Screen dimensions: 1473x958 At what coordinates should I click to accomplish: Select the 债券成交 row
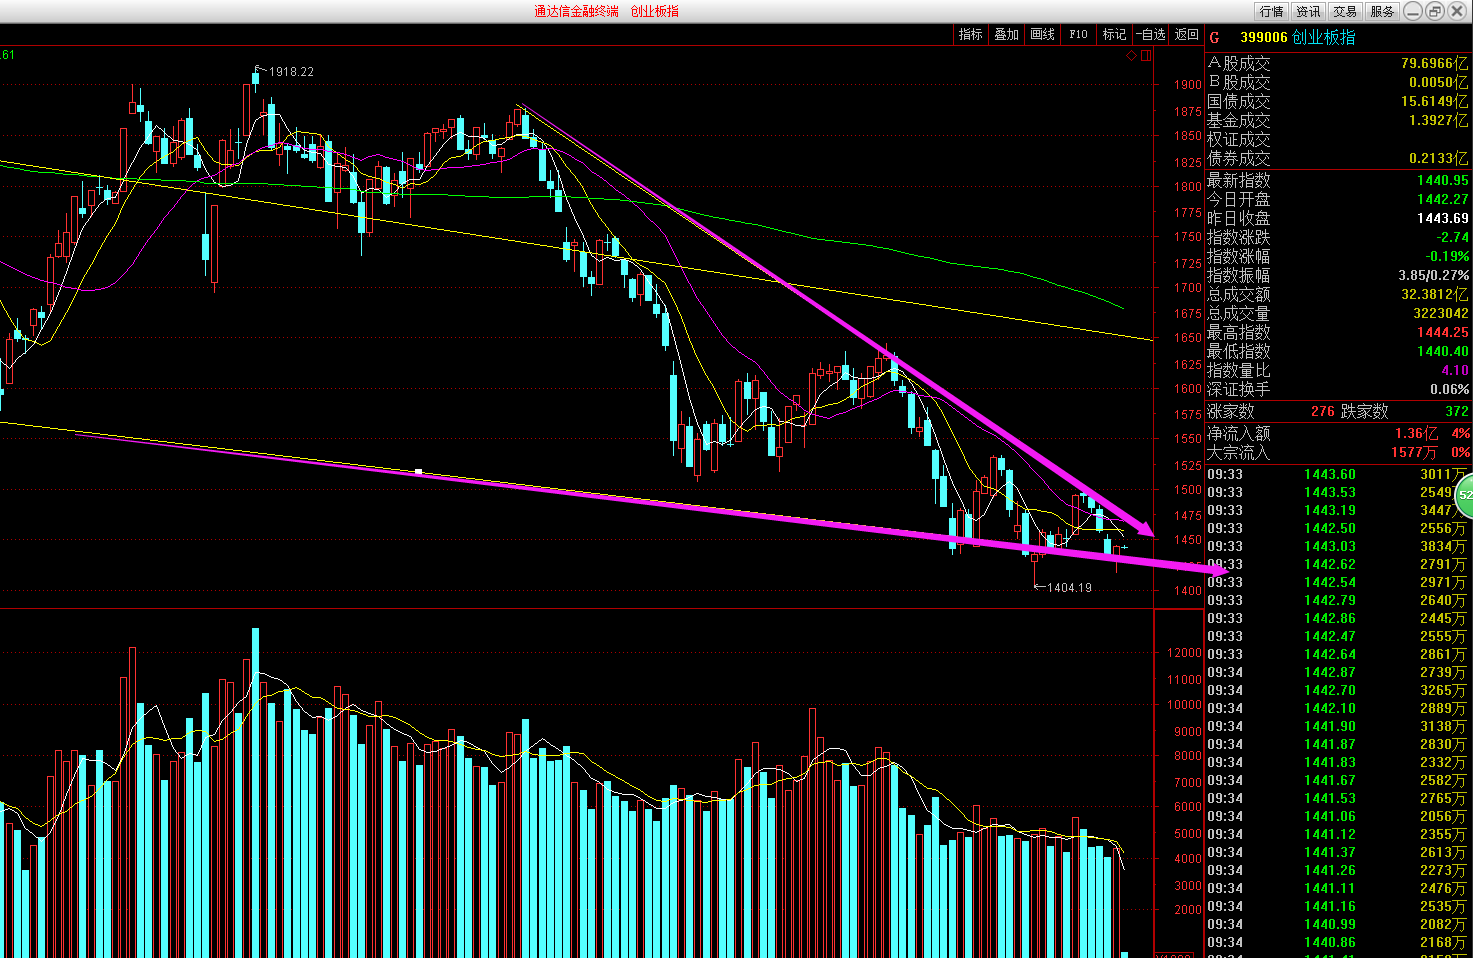tap(1338, 158)
